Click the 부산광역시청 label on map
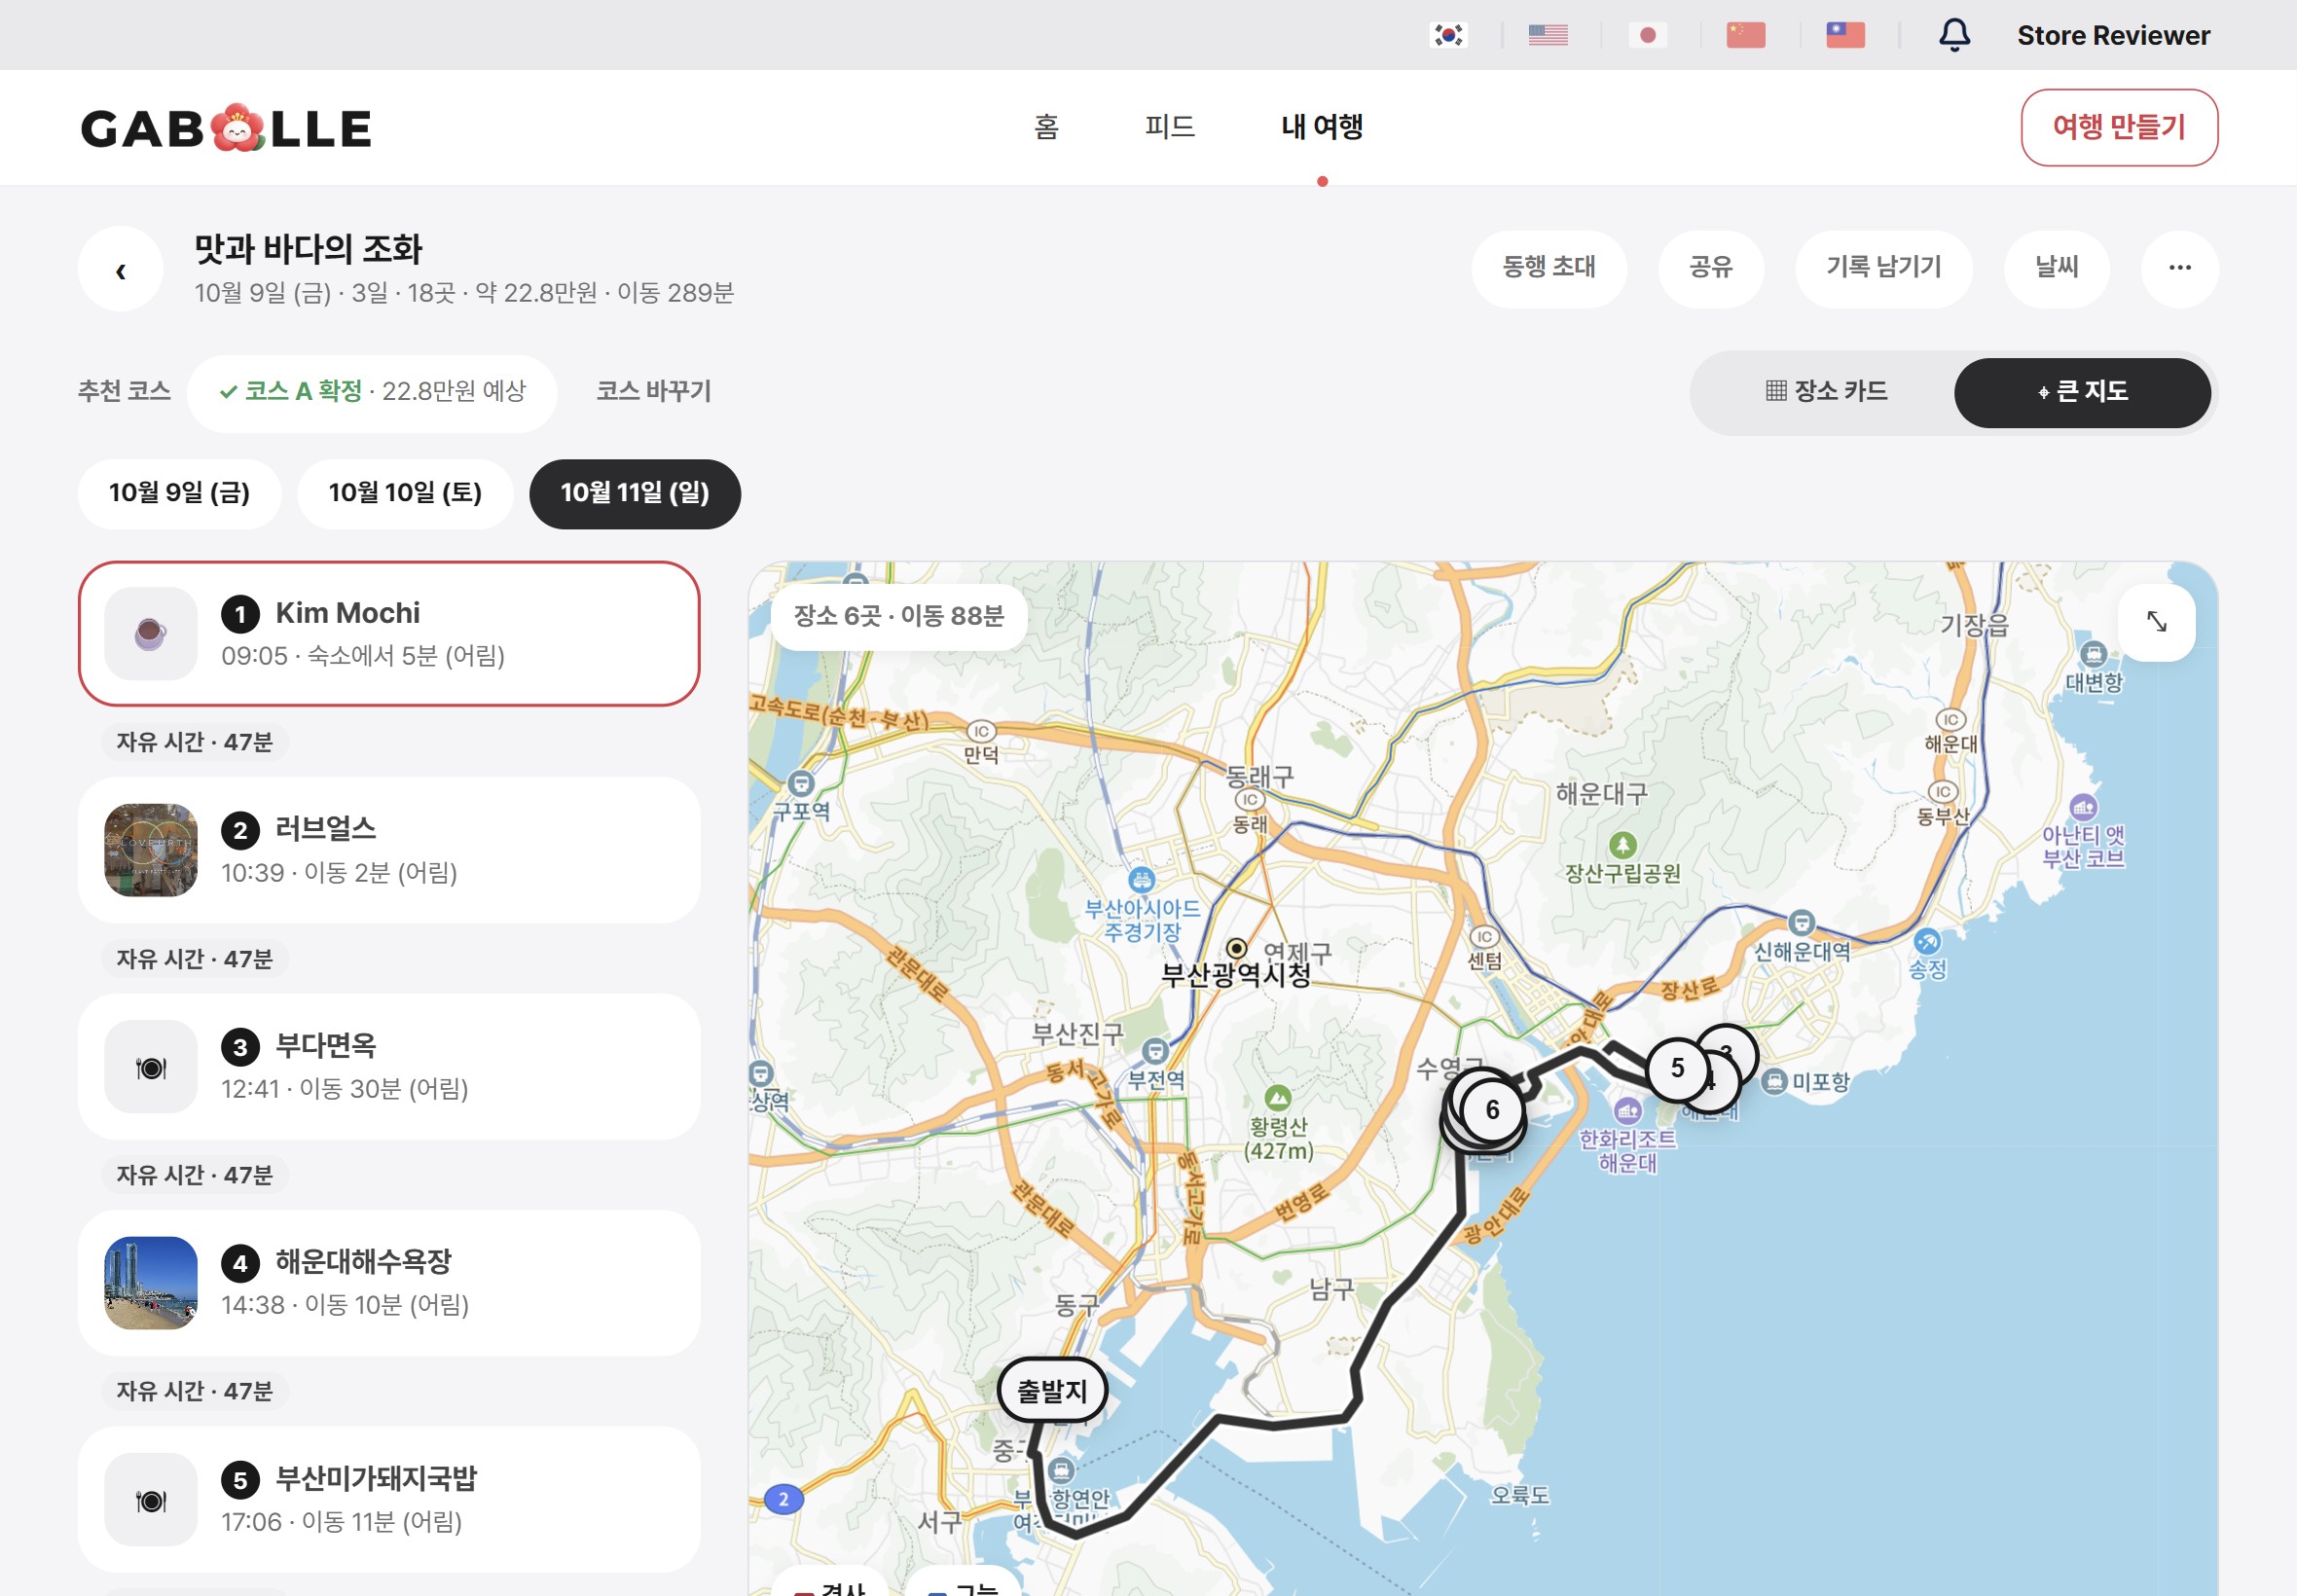 (x=1236, y=974)
